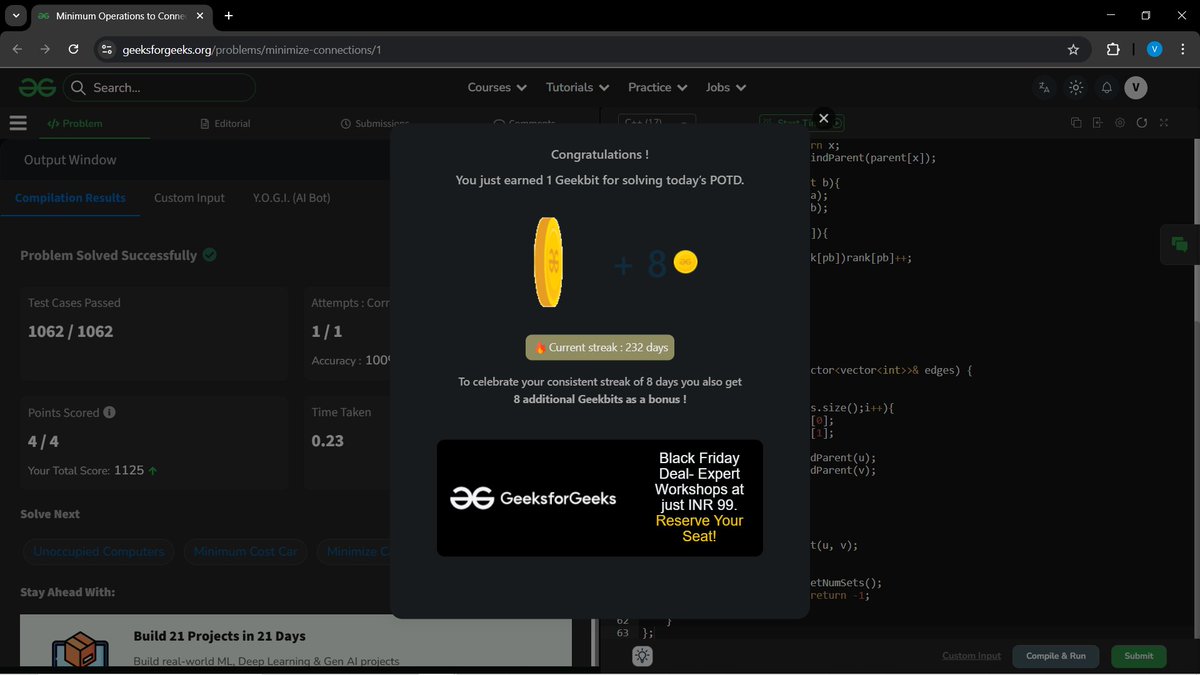Copy the editor code using the copy icon
1200x675 pixels.
1076,121
